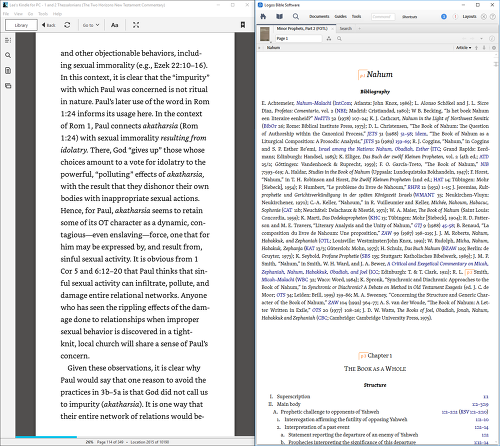Open the Kindle File menu

tap(6, 14)
